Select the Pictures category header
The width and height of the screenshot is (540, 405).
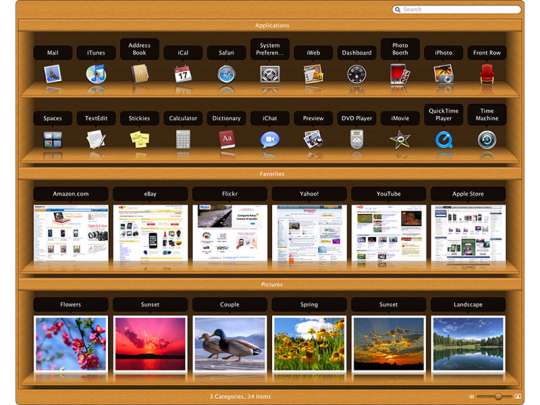coord(272,284)
